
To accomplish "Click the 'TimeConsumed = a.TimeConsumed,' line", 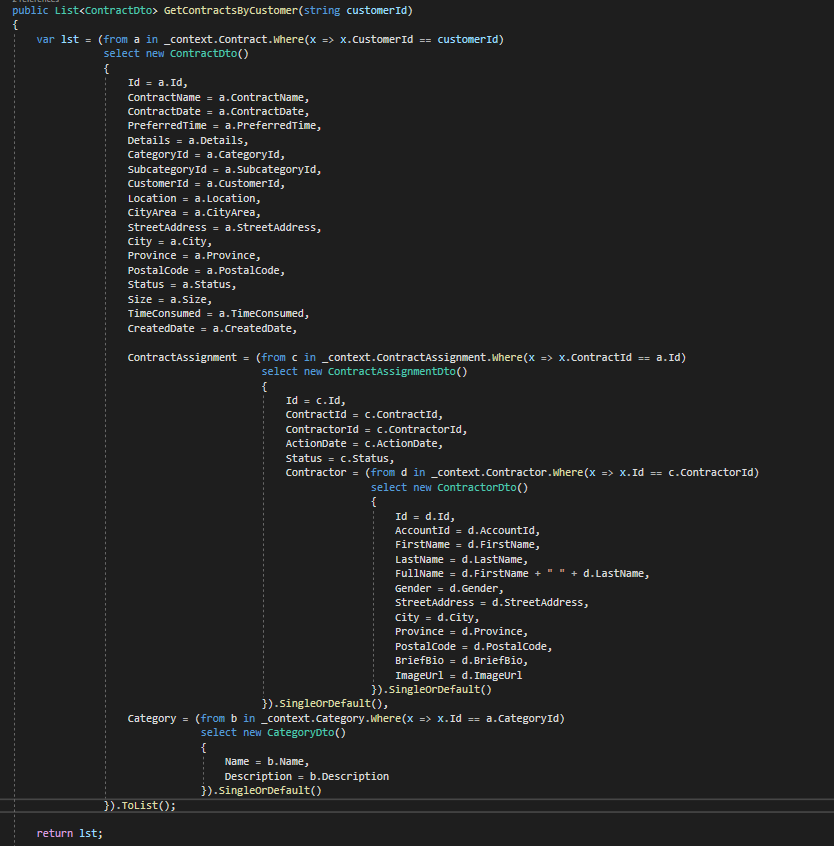I will pos(218,313).
